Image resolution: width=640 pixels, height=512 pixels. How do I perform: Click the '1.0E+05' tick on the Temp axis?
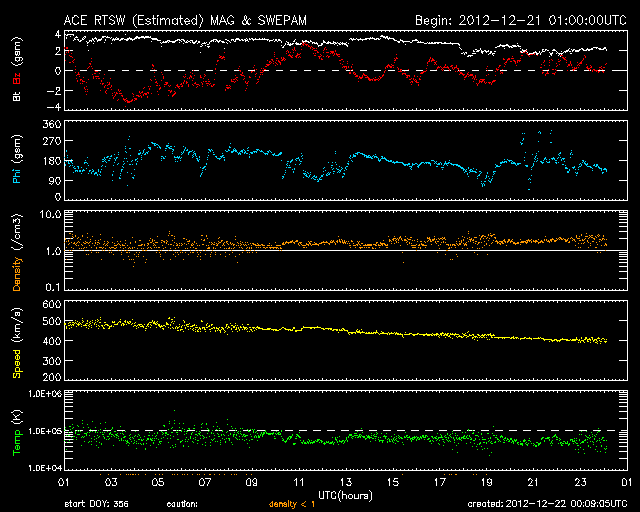coord(45,431)
